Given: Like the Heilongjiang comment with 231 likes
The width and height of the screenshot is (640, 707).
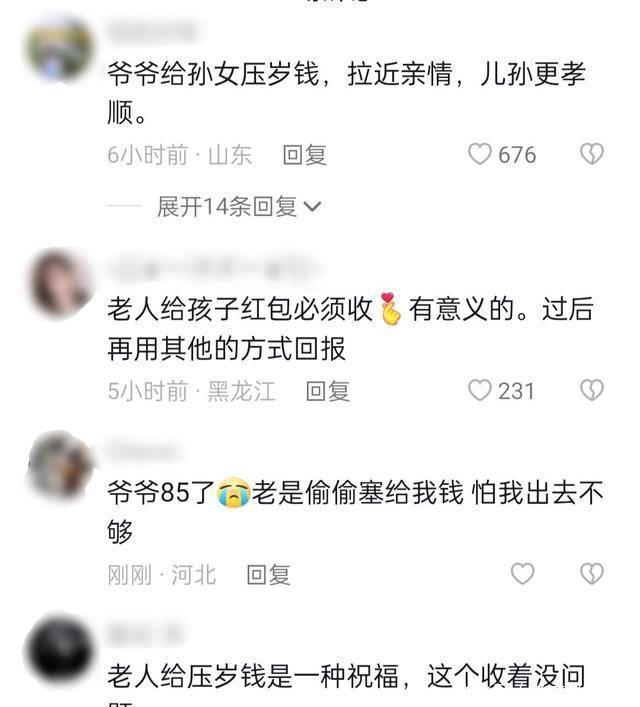Looking at the screenshot, I should point(479,390).
